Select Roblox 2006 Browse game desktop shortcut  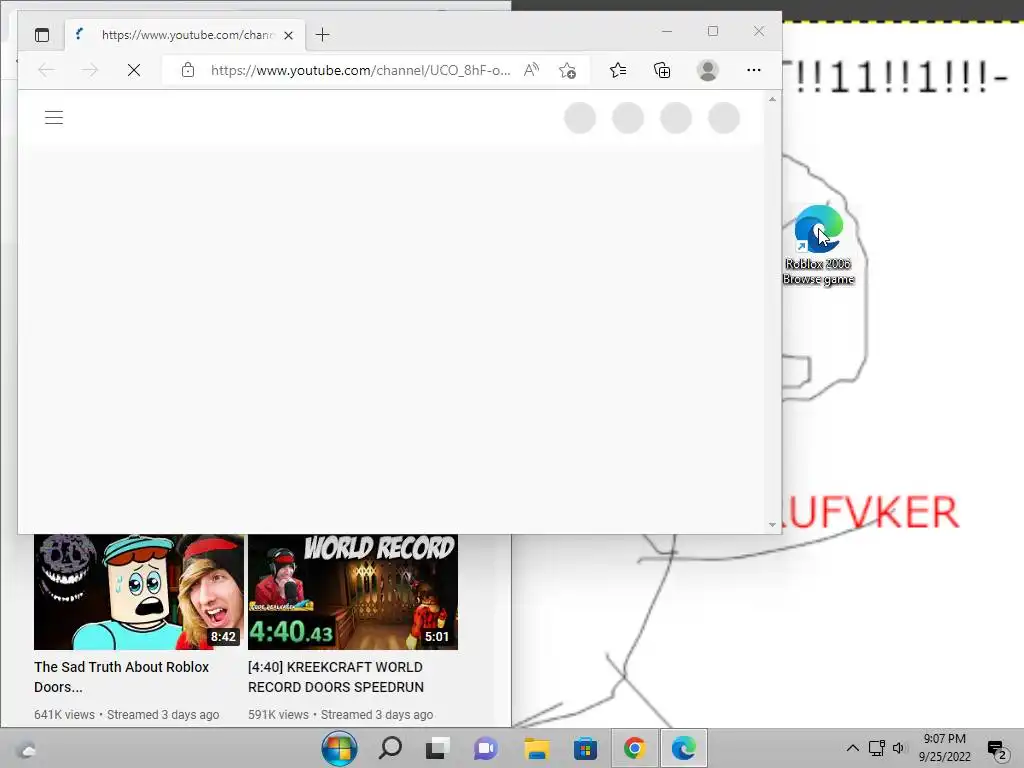click(x=818, y=246)
